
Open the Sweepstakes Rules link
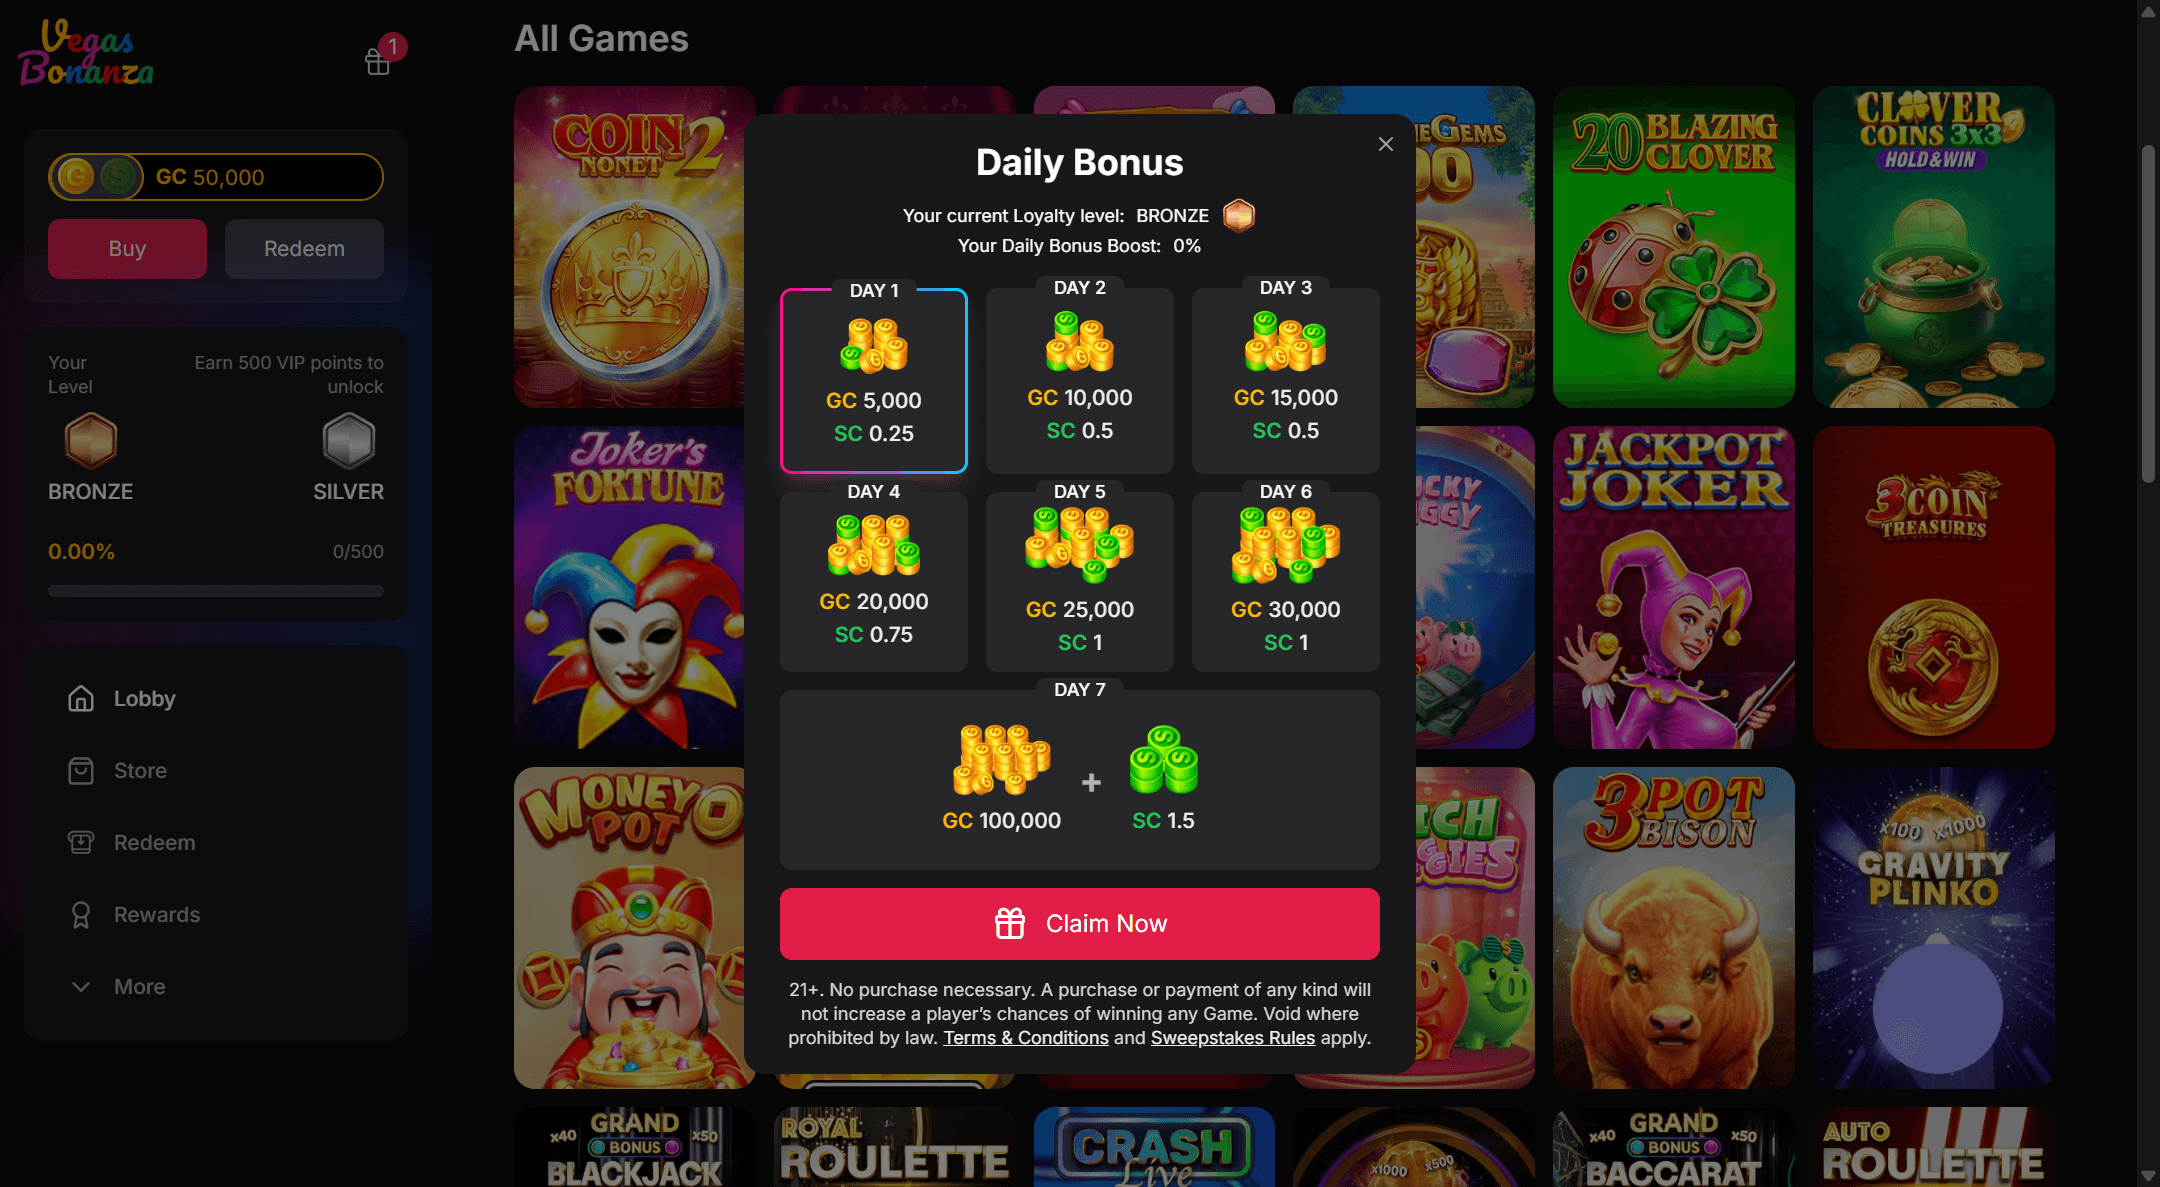[1233, 1038]
